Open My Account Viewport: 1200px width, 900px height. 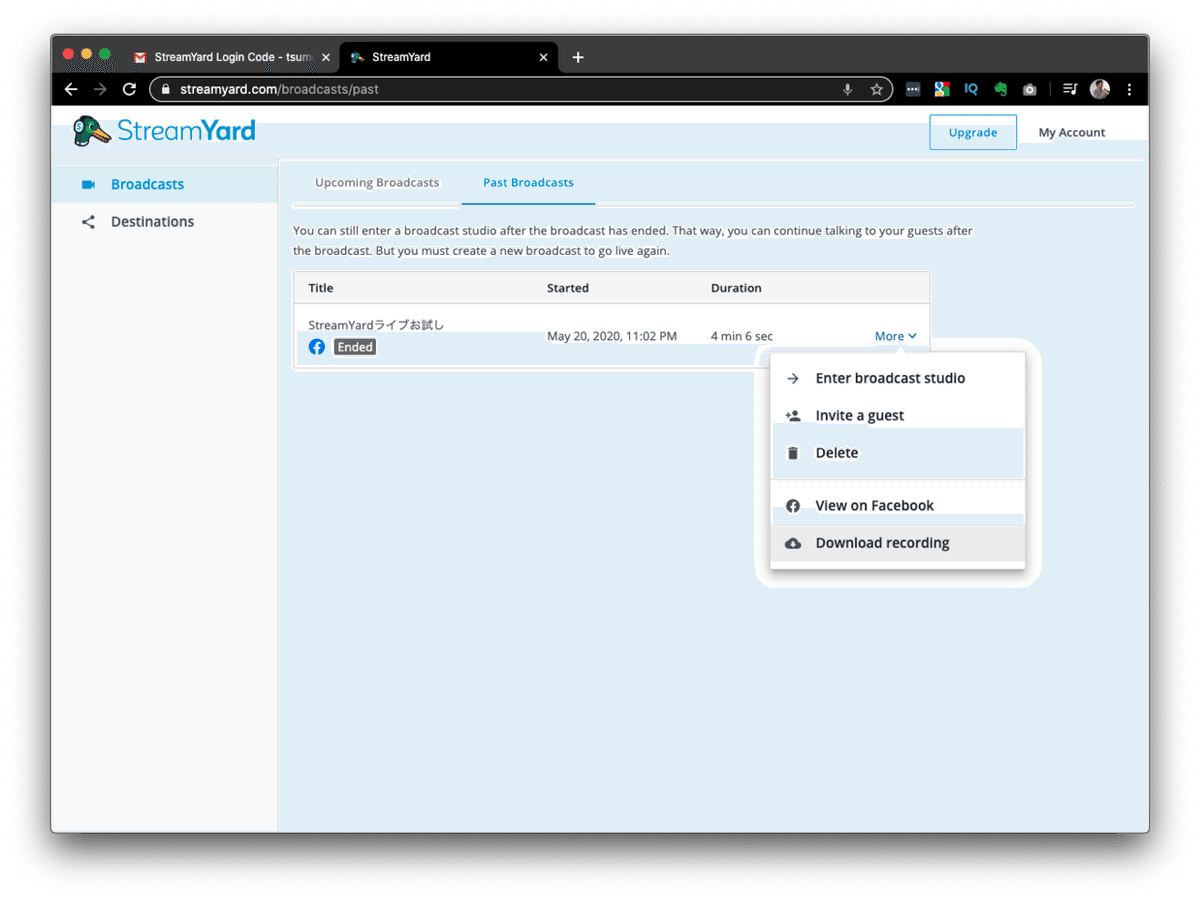[x=1072, y=132]
